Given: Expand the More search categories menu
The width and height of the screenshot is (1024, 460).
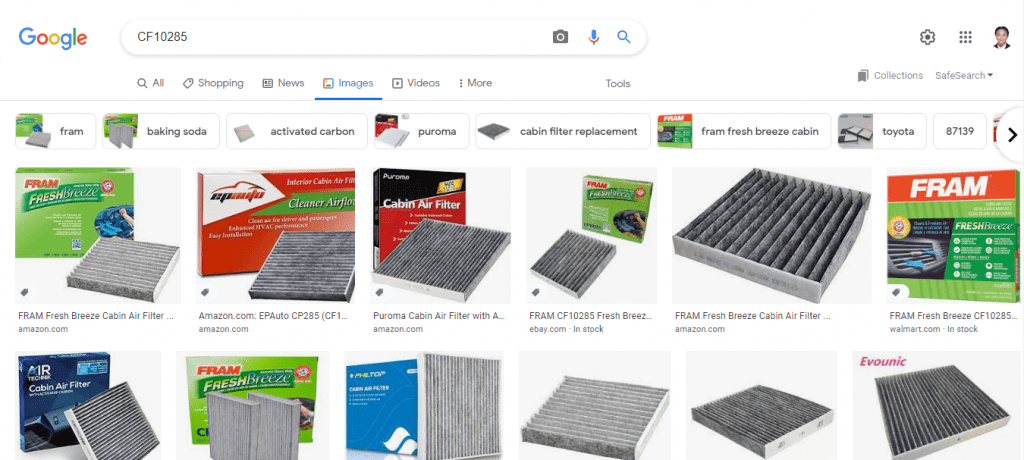Looking at the screenshot, I should [x=475, y=83].
